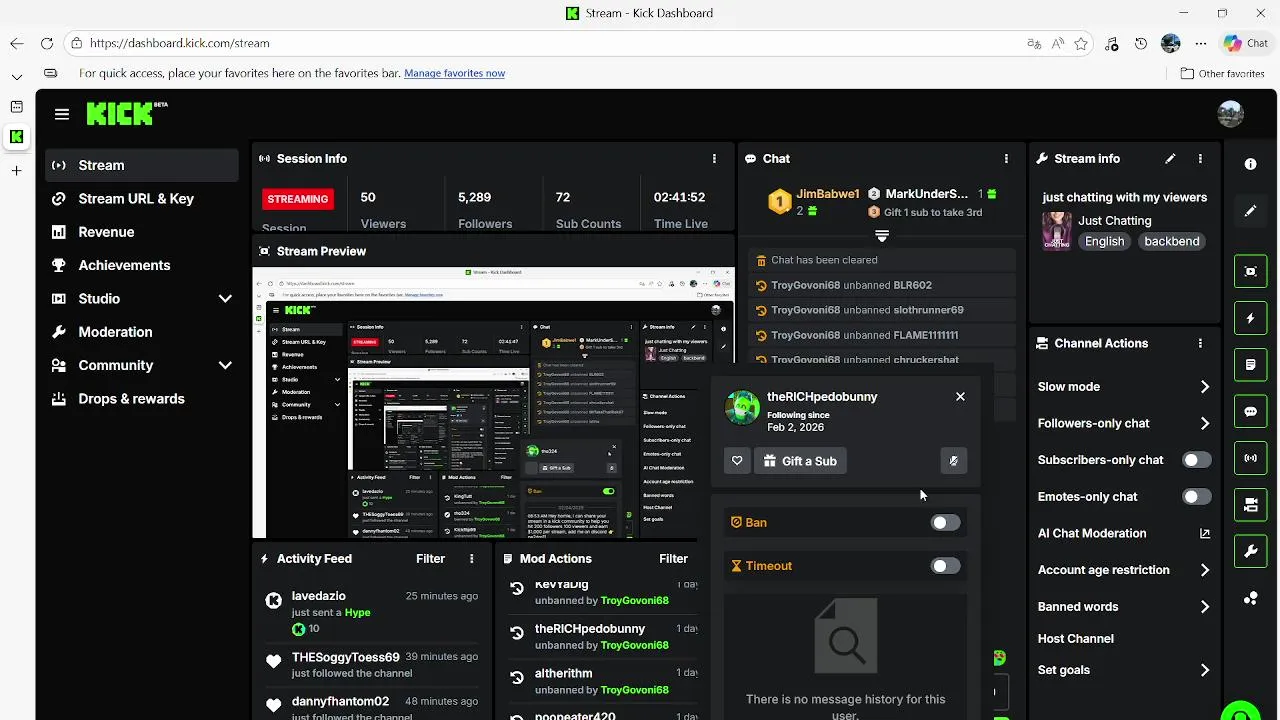The image size is (1280, 720).
Task: Click the mute icon on the user card
Action: [x=954, y=461]
